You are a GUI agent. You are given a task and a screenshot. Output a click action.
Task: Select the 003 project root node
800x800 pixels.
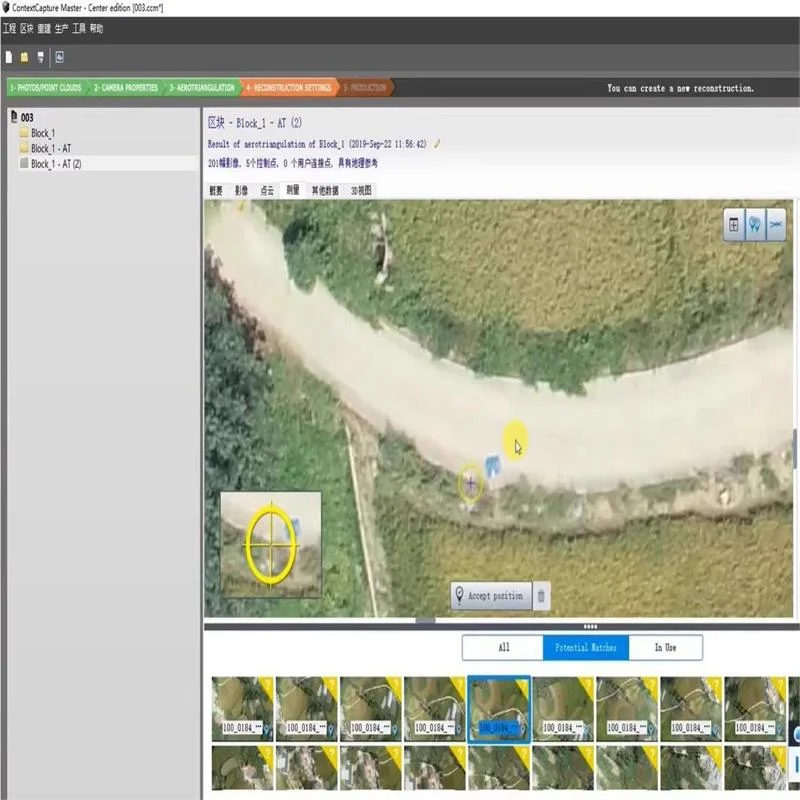click(28, 118)
